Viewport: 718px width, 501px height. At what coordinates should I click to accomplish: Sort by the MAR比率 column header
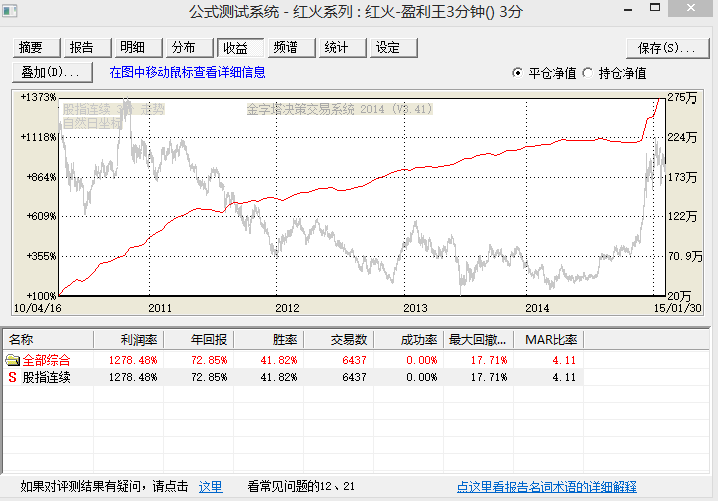pyautogui.click(x=551, y=339)
